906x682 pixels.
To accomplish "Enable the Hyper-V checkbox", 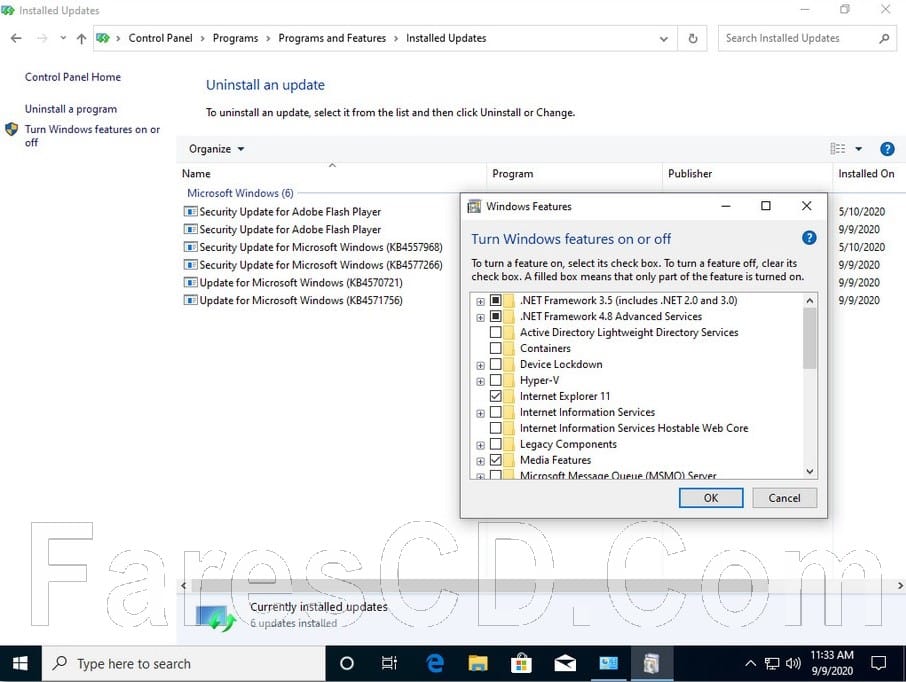I will [x=495, y=380].
